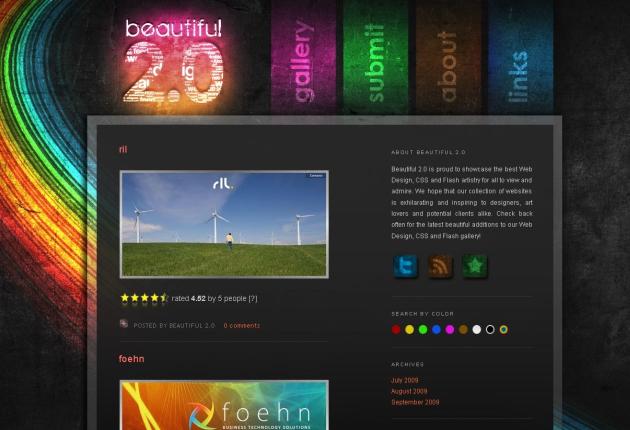This screenshot has height=430, width=630.
Task: Click the 'SEARCH BY COLOR' heading
Action: [x=423, y=314]
